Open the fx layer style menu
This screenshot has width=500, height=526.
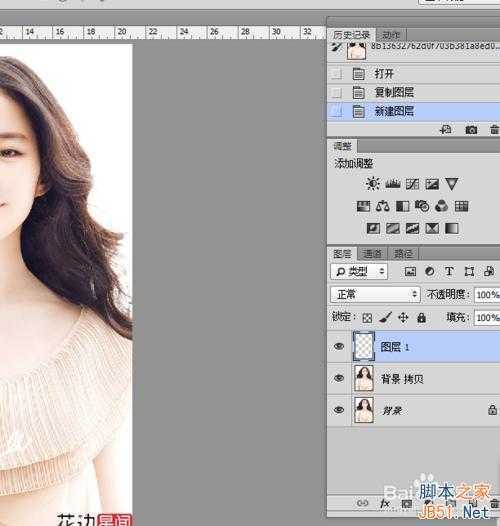(385, 503)
